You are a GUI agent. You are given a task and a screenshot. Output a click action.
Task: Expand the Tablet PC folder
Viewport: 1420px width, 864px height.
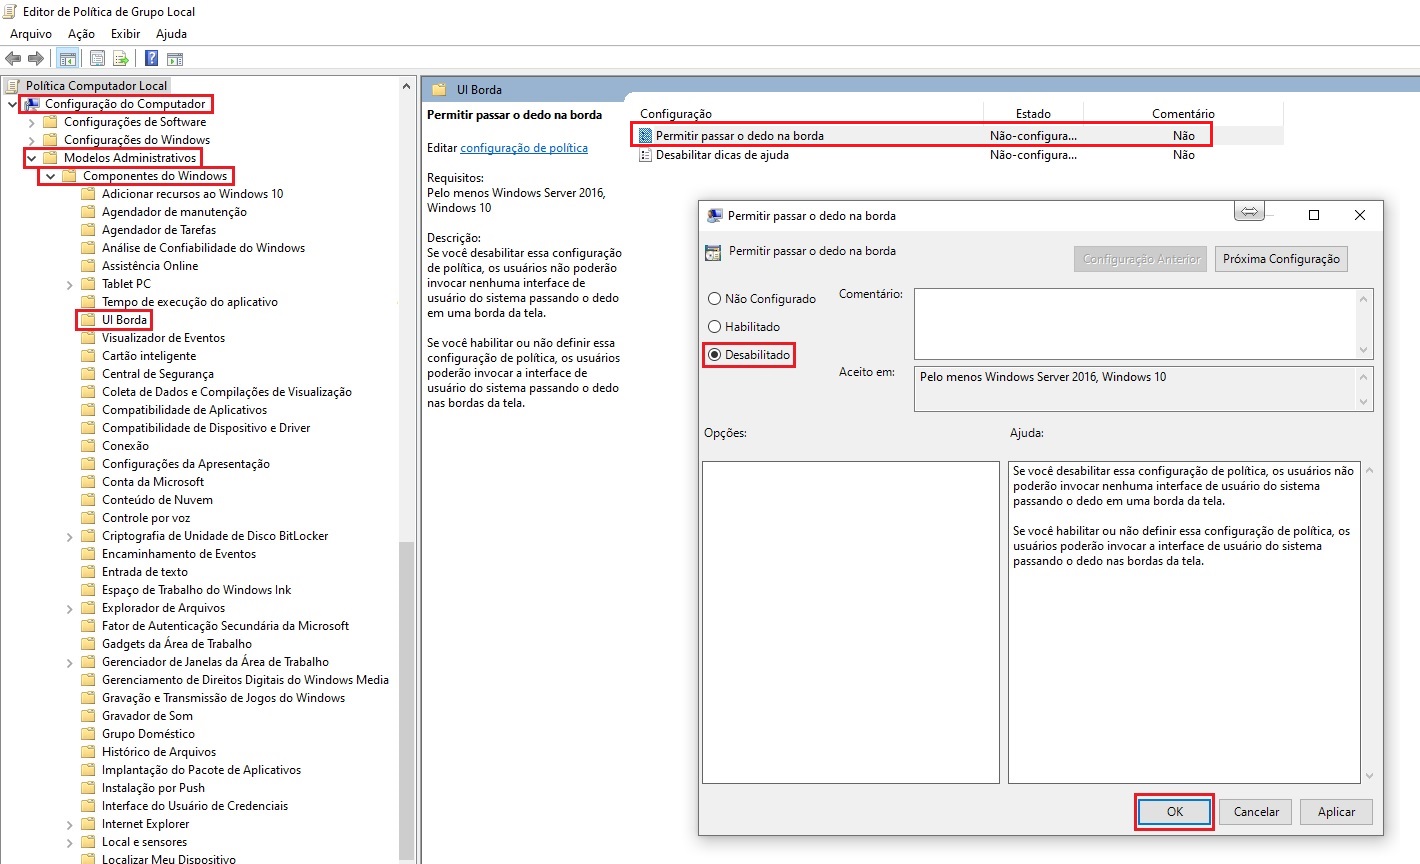tap(69, 284)
